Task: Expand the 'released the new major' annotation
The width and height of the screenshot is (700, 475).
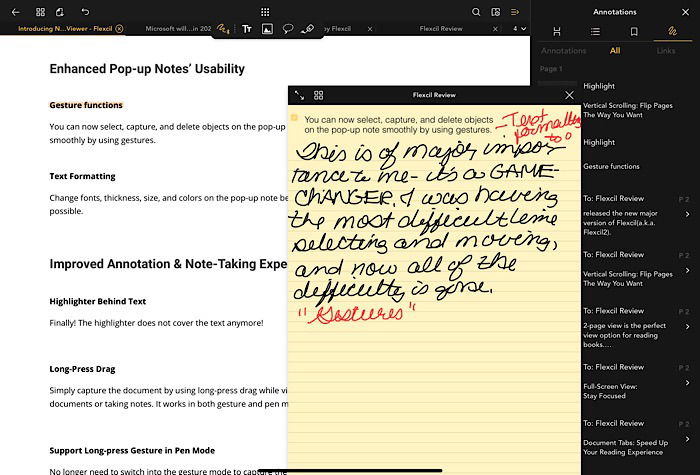Action: [x=687, y=216]
